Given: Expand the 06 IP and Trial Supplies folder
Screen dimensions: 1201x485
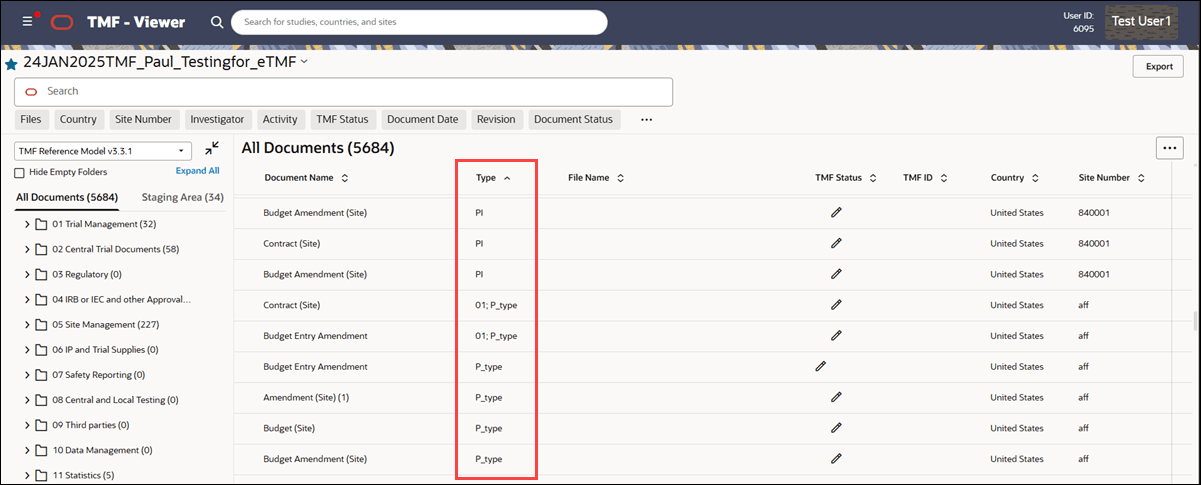Looking at the screenshot, I should [26, 350].
